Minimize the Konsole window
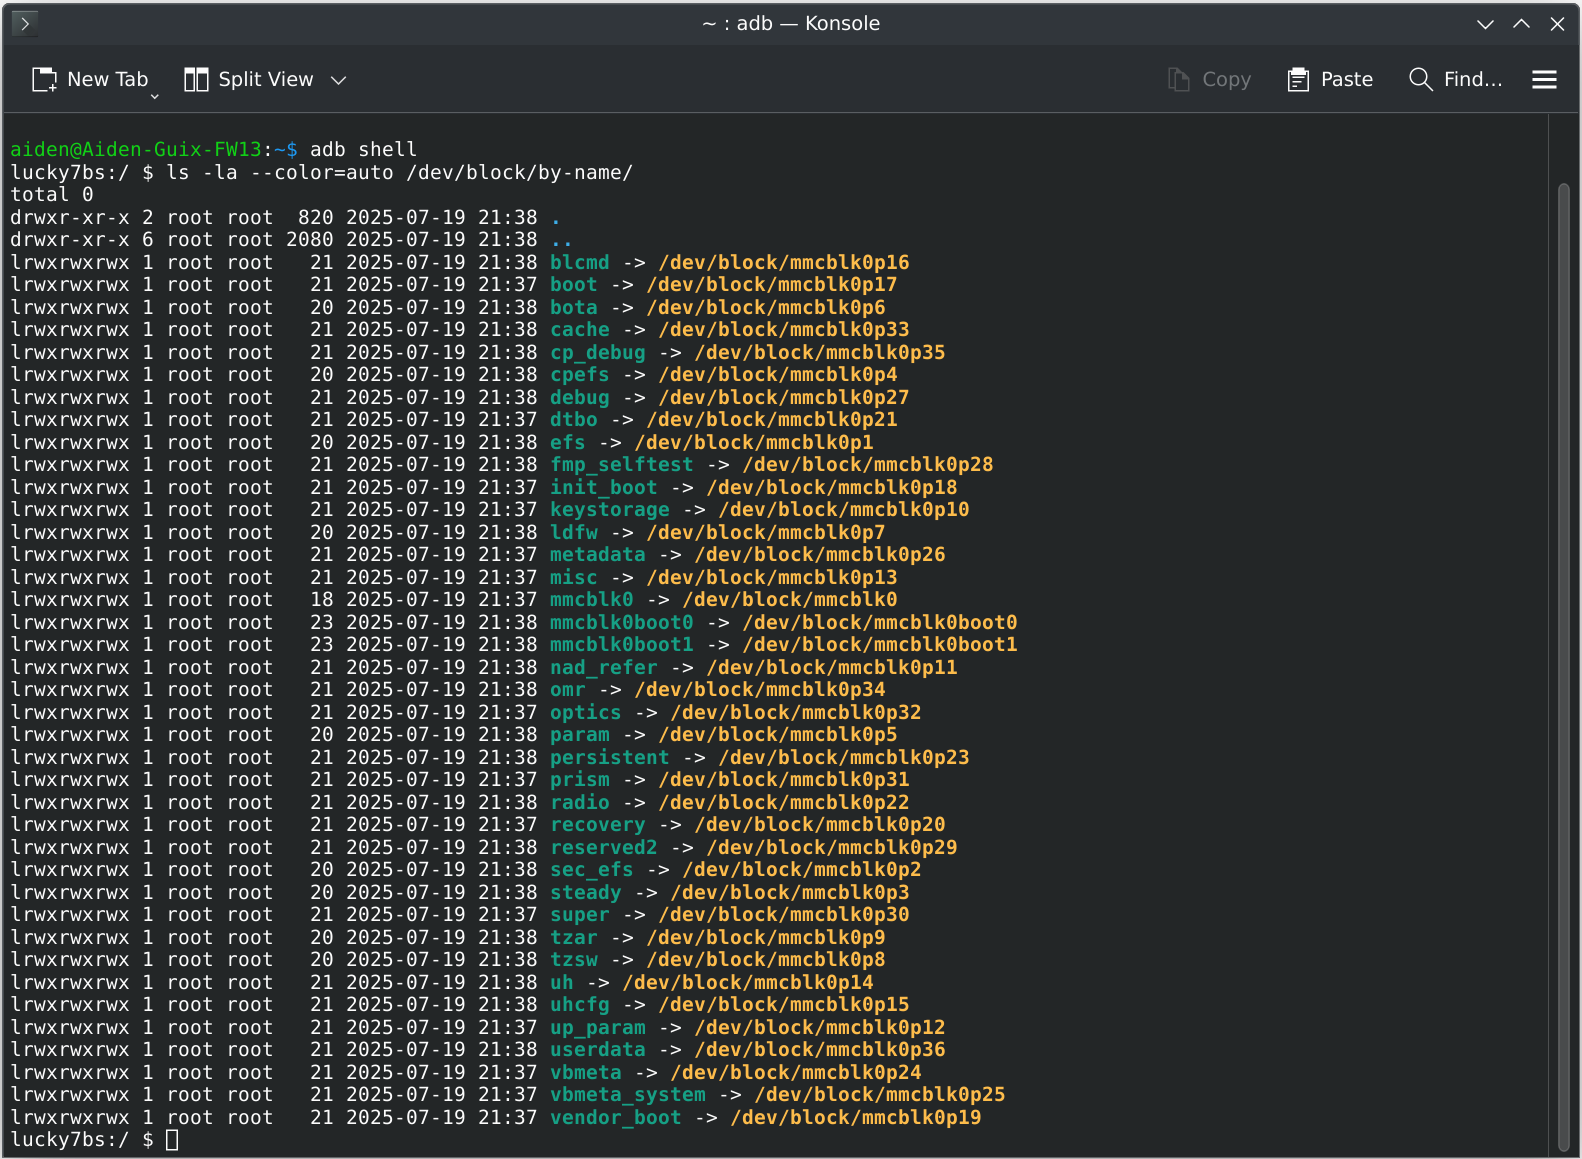 pyautogui.click(x=1485, y=24)
